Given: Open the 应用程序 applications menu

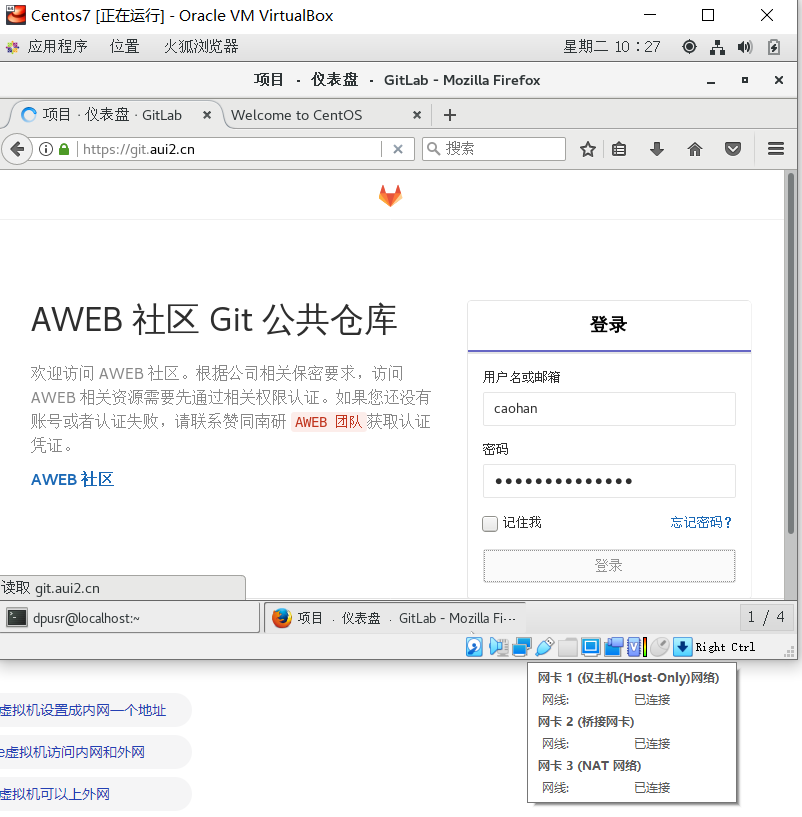Looking at the screenshot, I should point(57,47).
